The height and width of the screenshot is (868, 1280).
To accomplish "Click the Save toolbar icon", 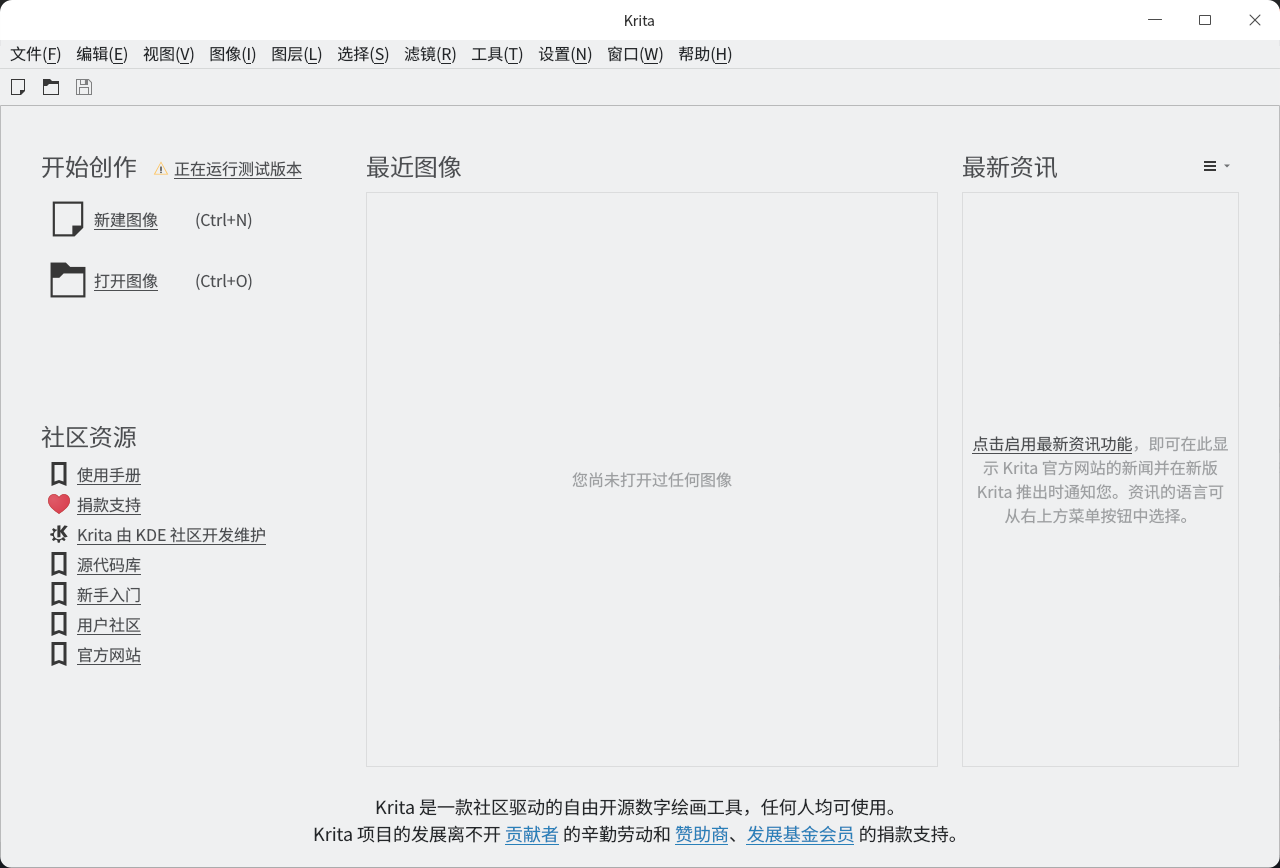I will tap(84, 87).
